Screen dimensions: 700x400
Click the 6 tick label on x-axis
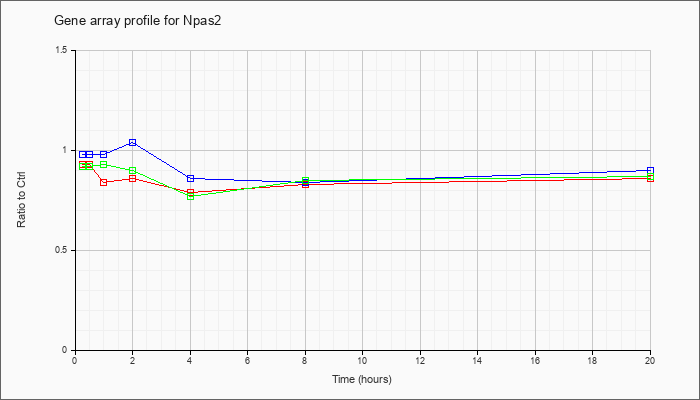pos(247,360)
